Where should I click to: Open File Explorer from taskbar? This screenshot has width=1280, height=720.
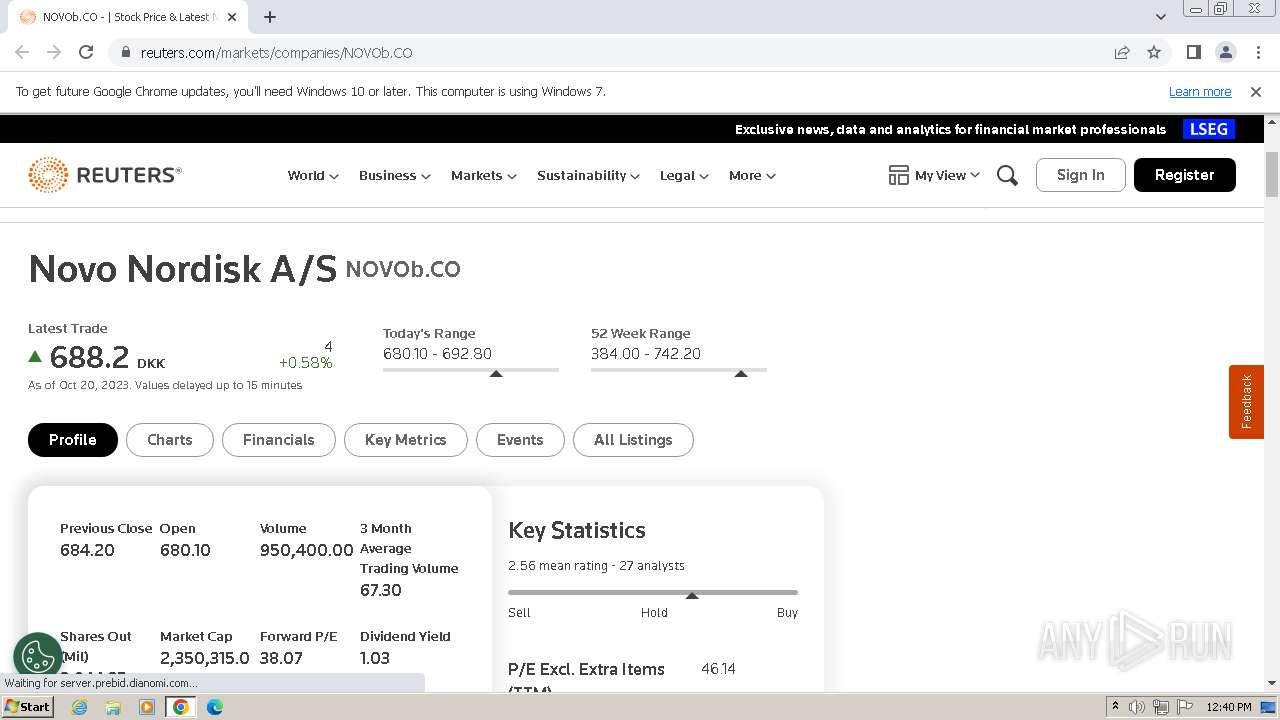(x=113, y=707)
